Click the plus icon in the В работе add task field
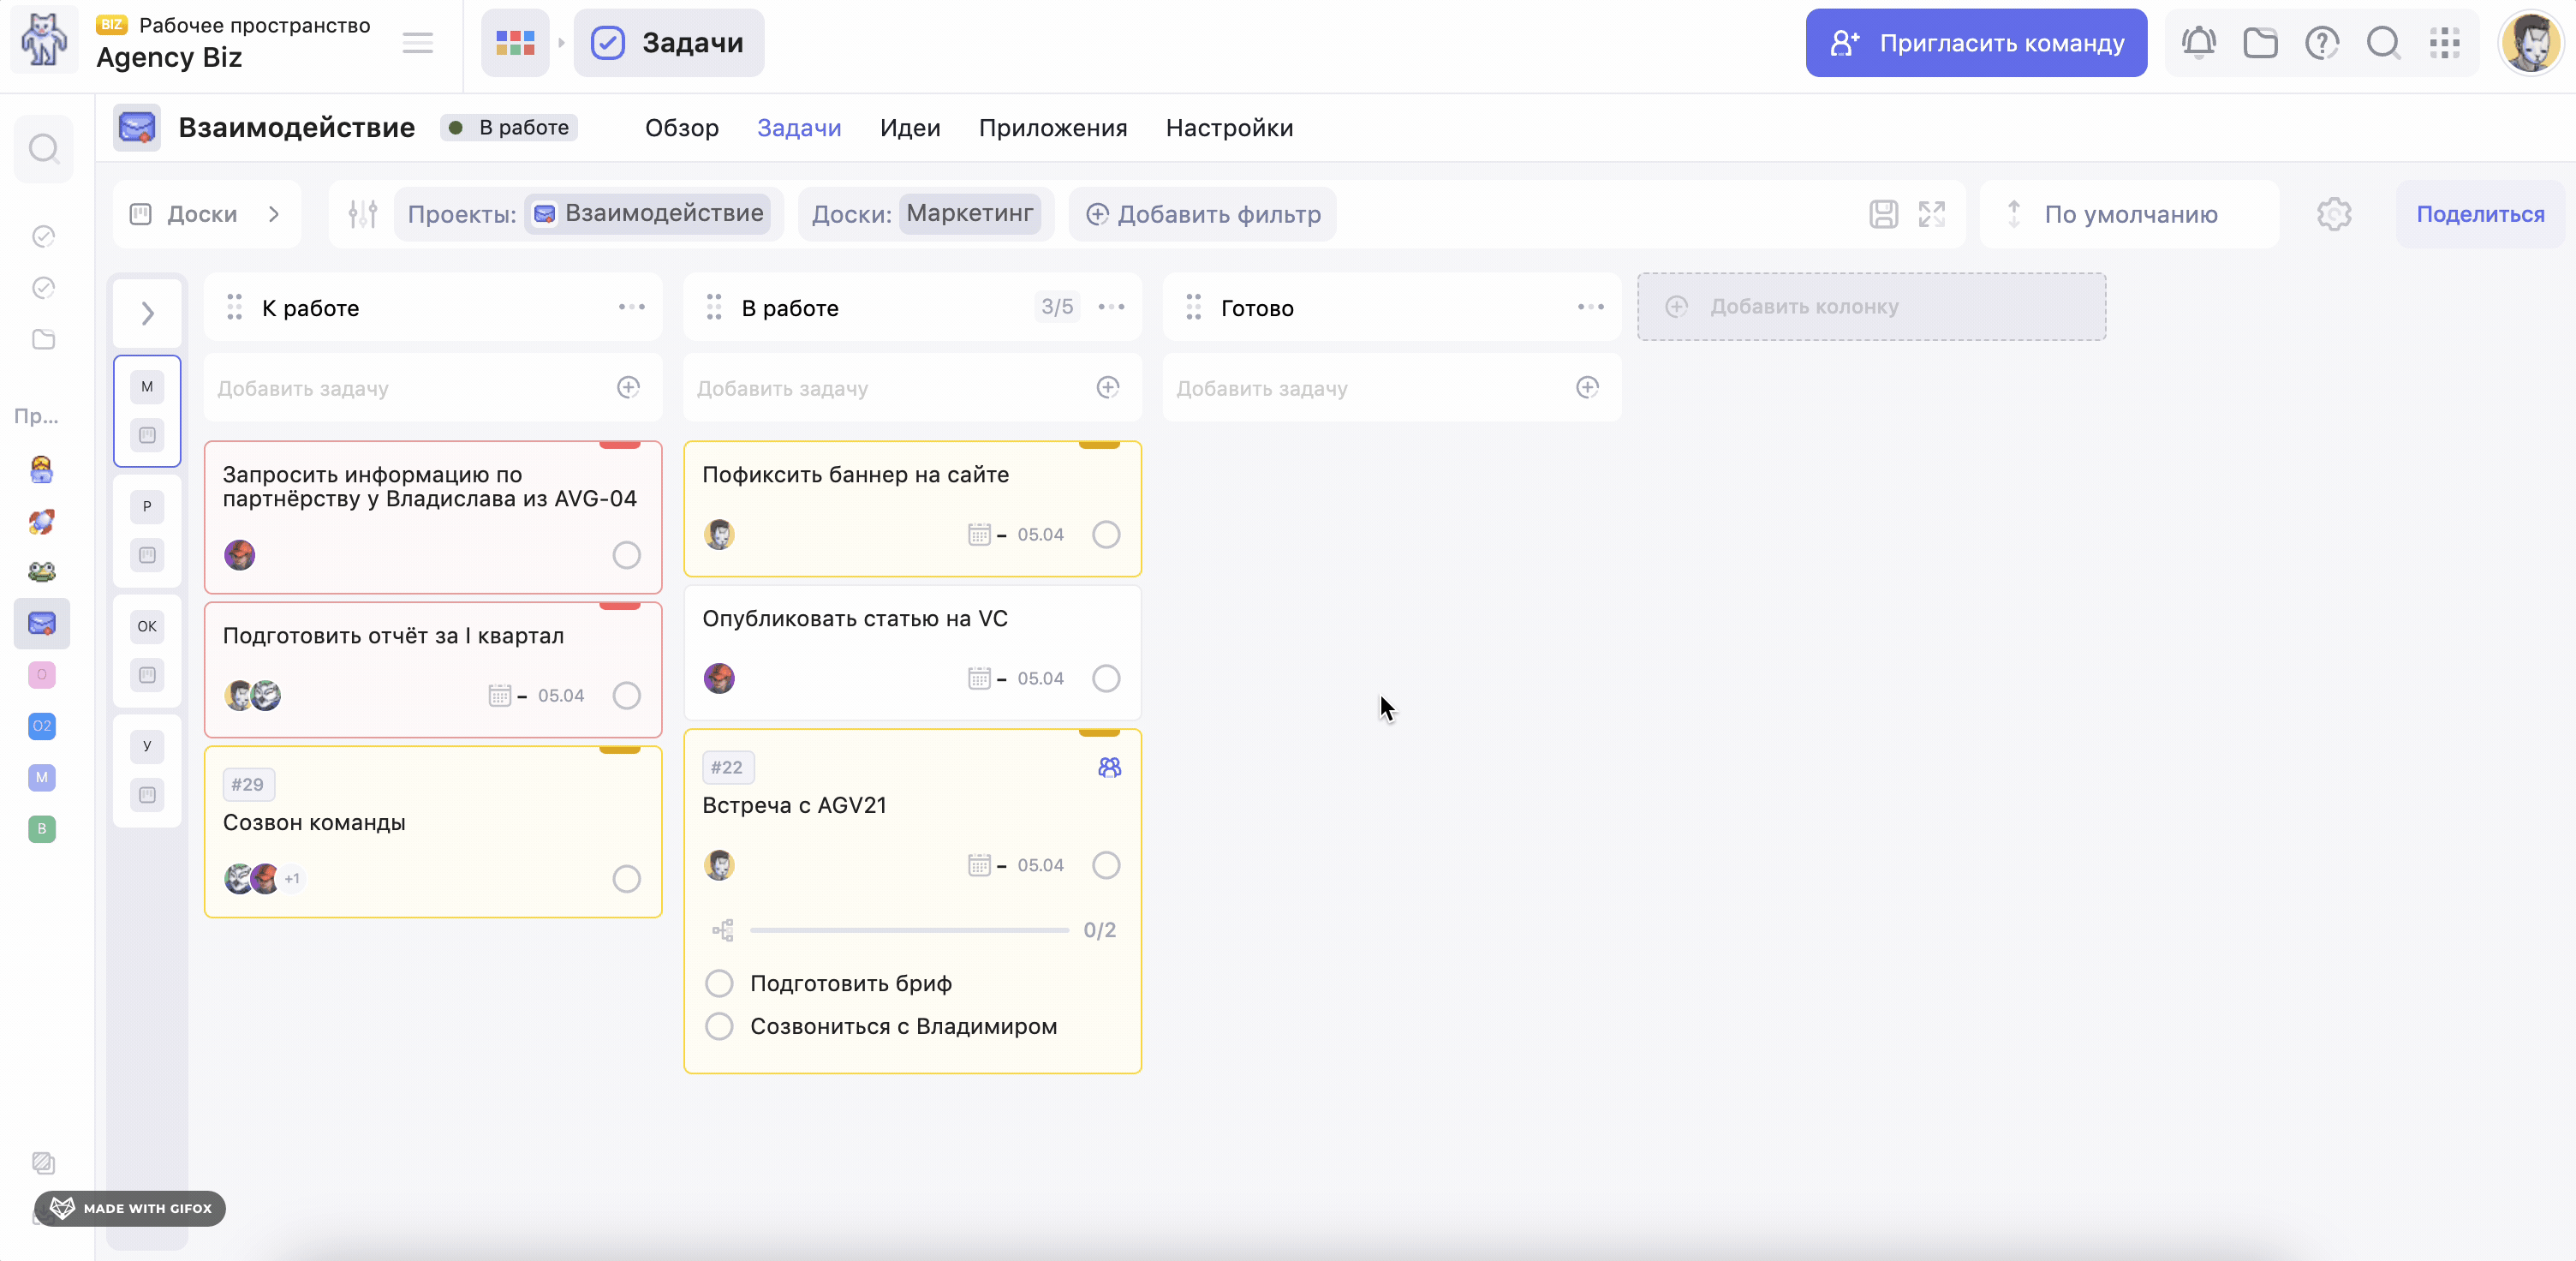Screen dimensions: 2576x1261 click(1107, 387)
